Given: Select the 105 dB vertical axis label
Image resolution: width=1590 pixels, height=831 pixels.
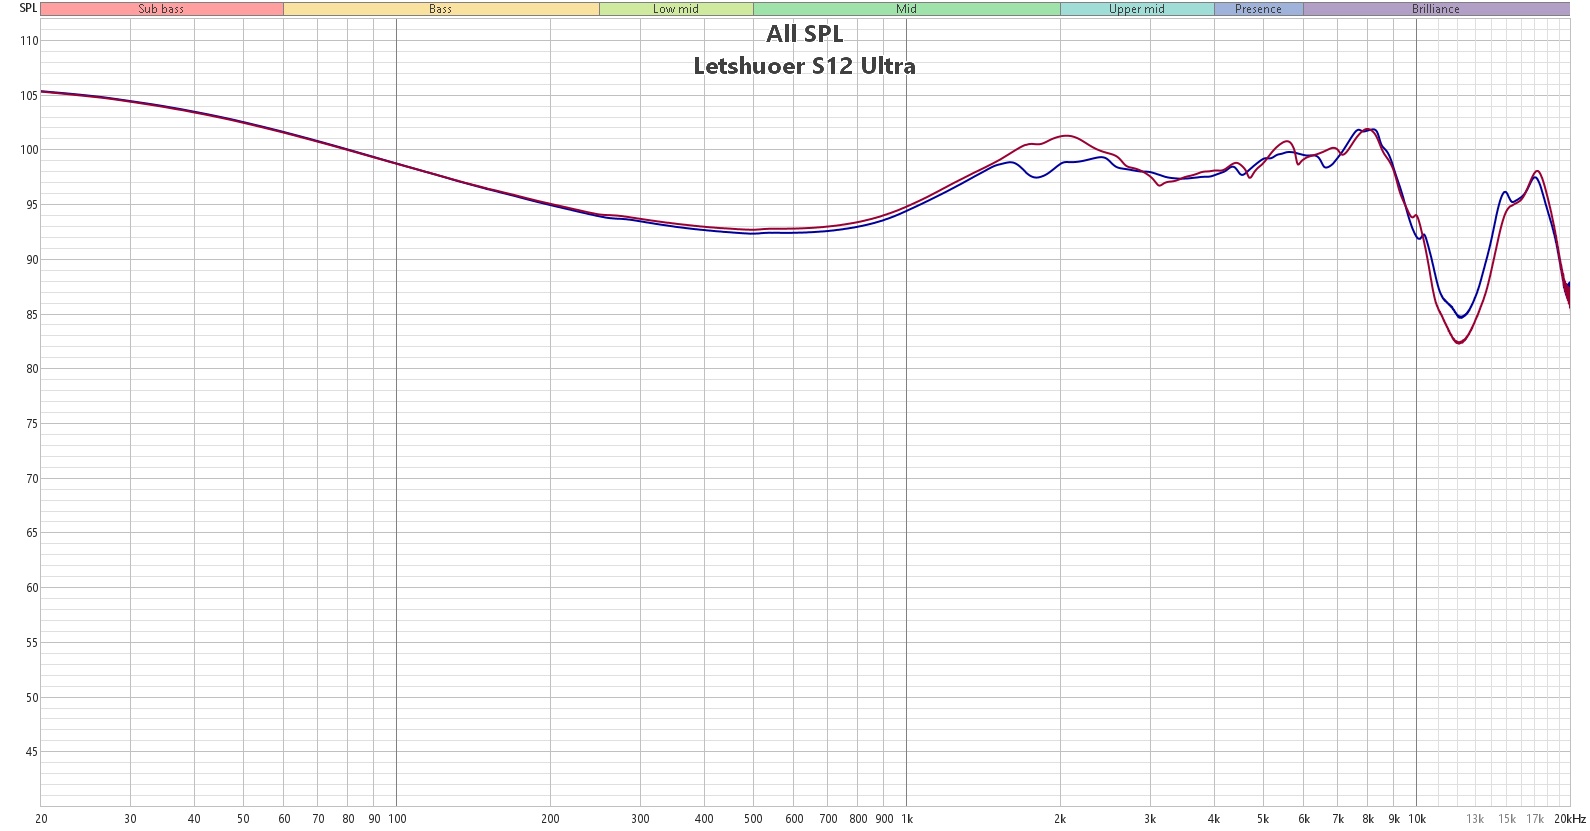Looking at the screenshot, I should [x=29, y=96].
